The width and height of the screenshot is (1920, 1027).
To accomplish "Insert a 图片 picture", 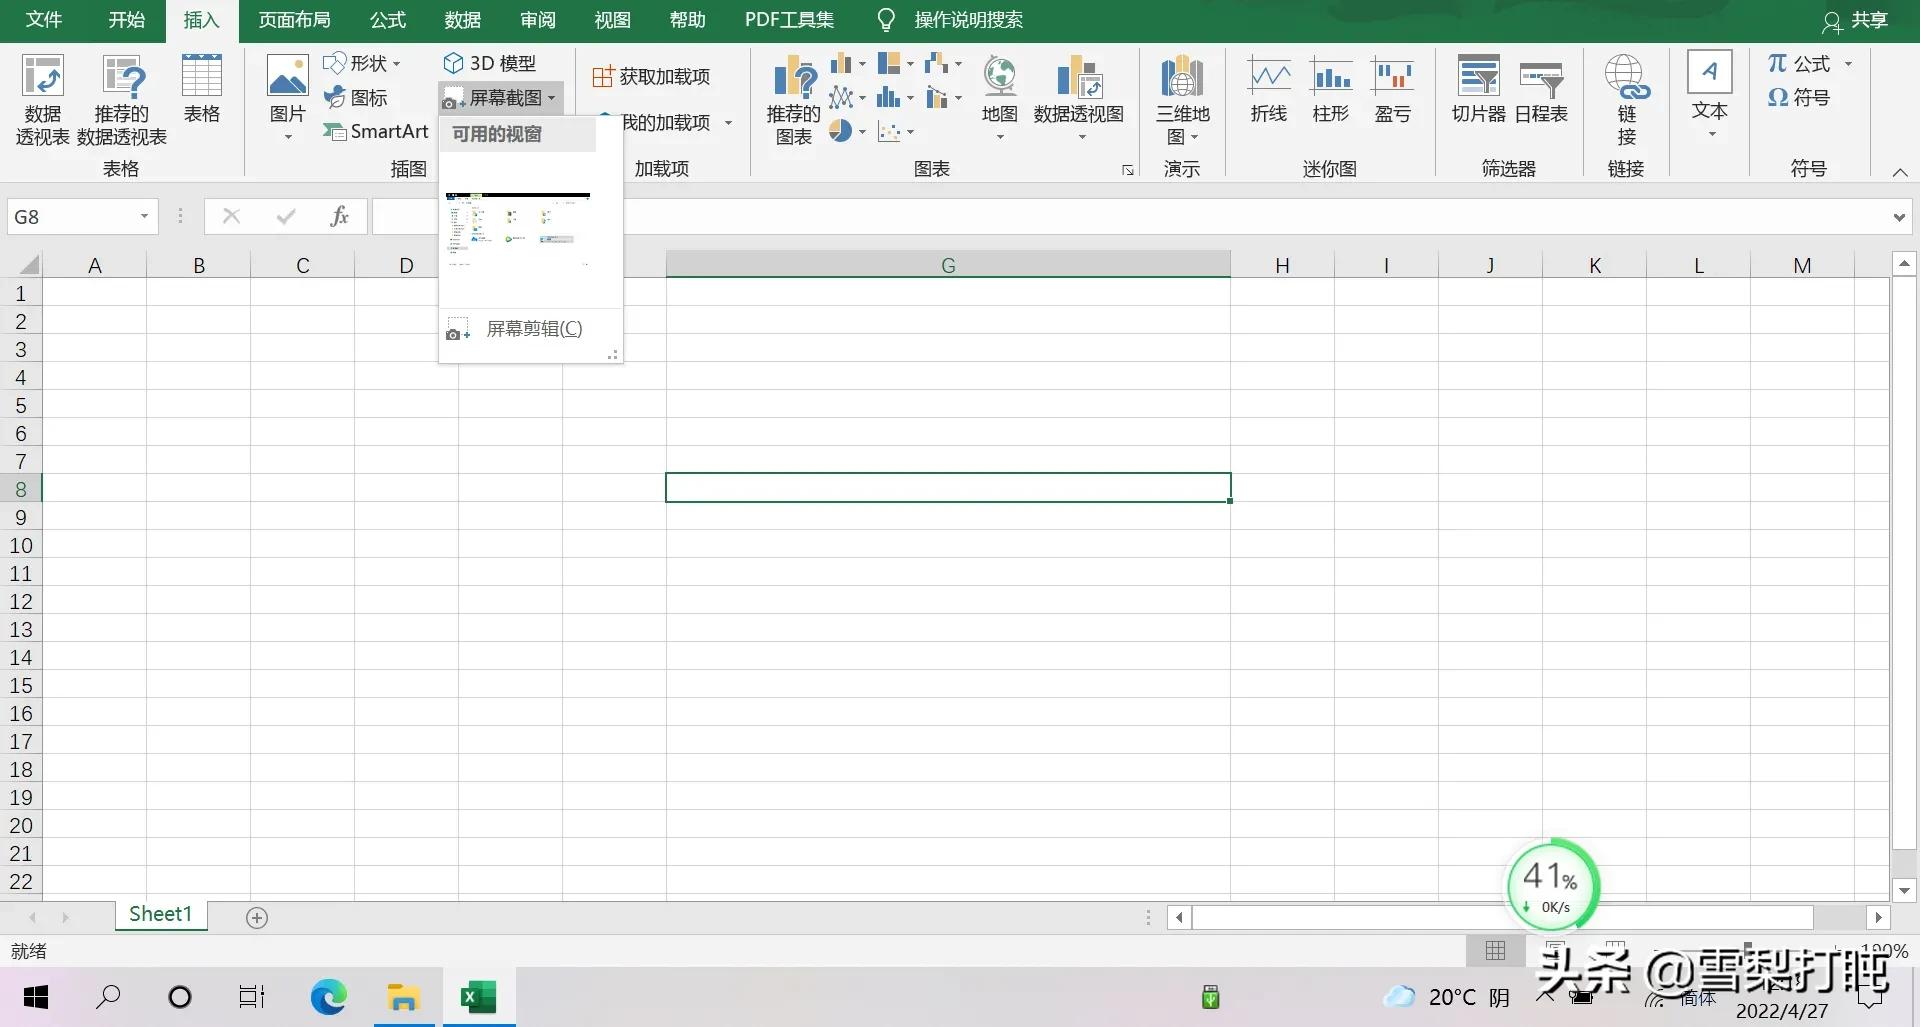I will click(287, 95).
